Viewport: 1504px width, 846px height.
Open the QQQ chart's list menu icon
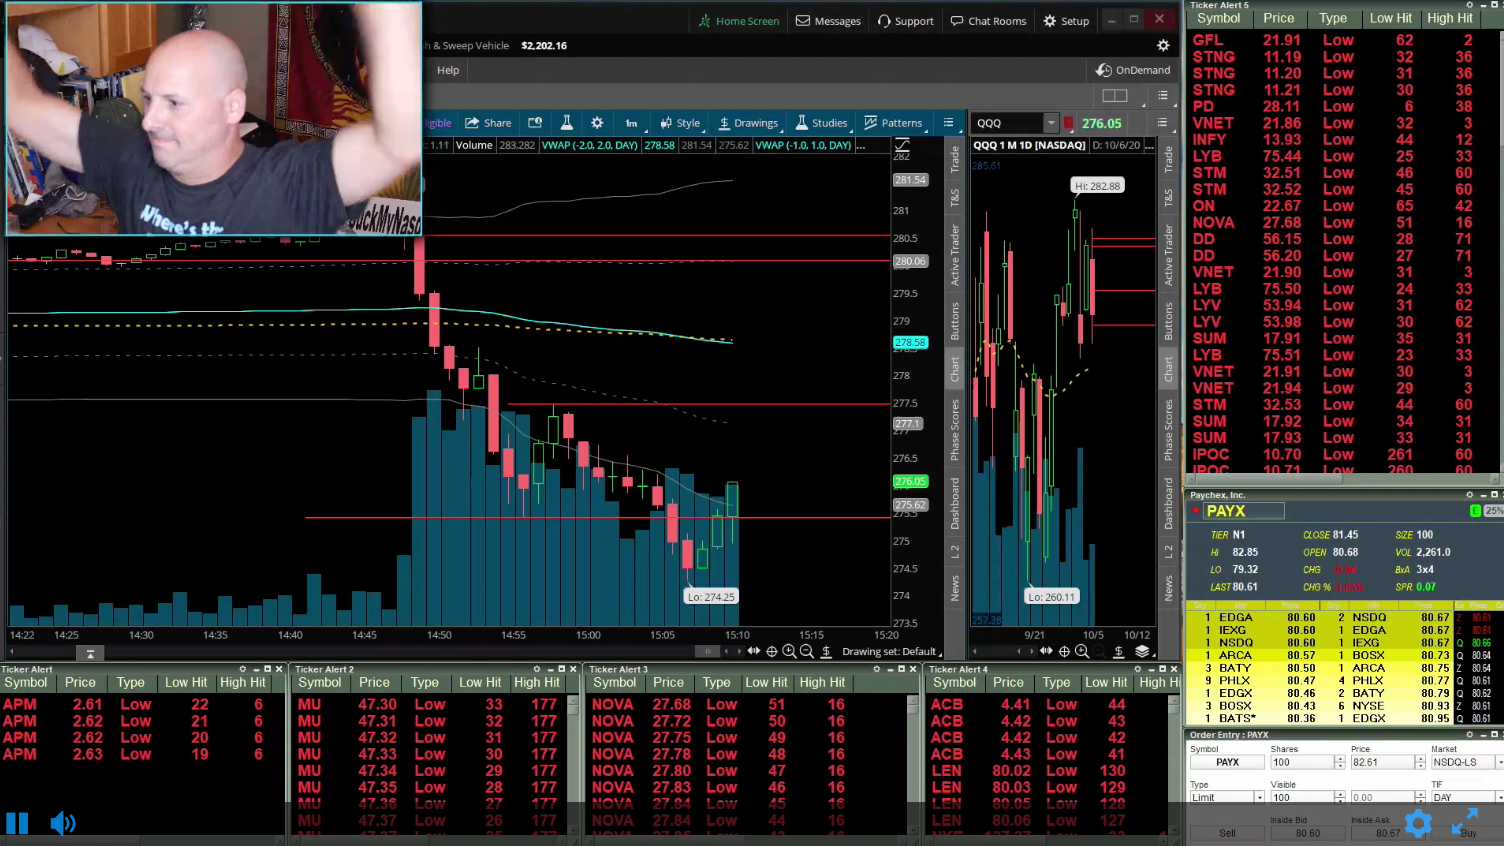pos(1162,123)
